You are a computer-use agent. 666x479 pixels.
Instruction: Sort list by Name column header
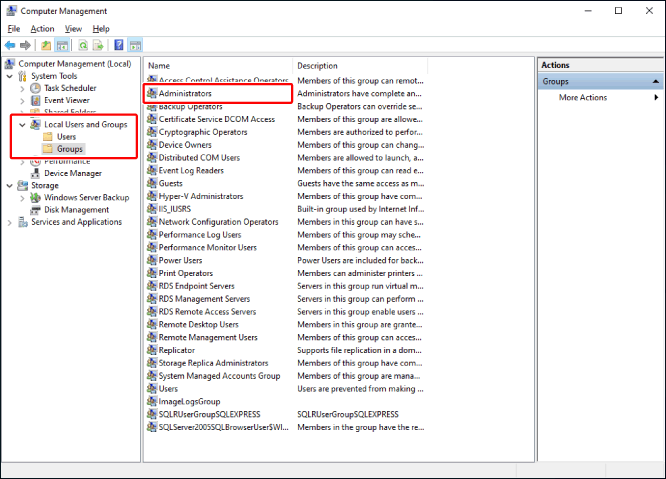[x=218, y=65]
